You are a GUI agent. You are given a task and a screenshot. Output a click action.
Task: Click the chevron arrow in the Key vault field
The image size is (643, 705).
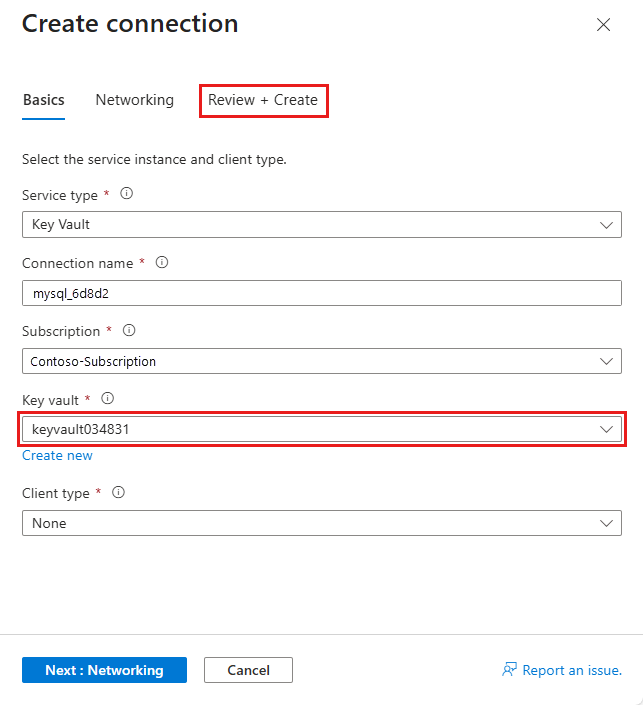[x=606, y=429]
